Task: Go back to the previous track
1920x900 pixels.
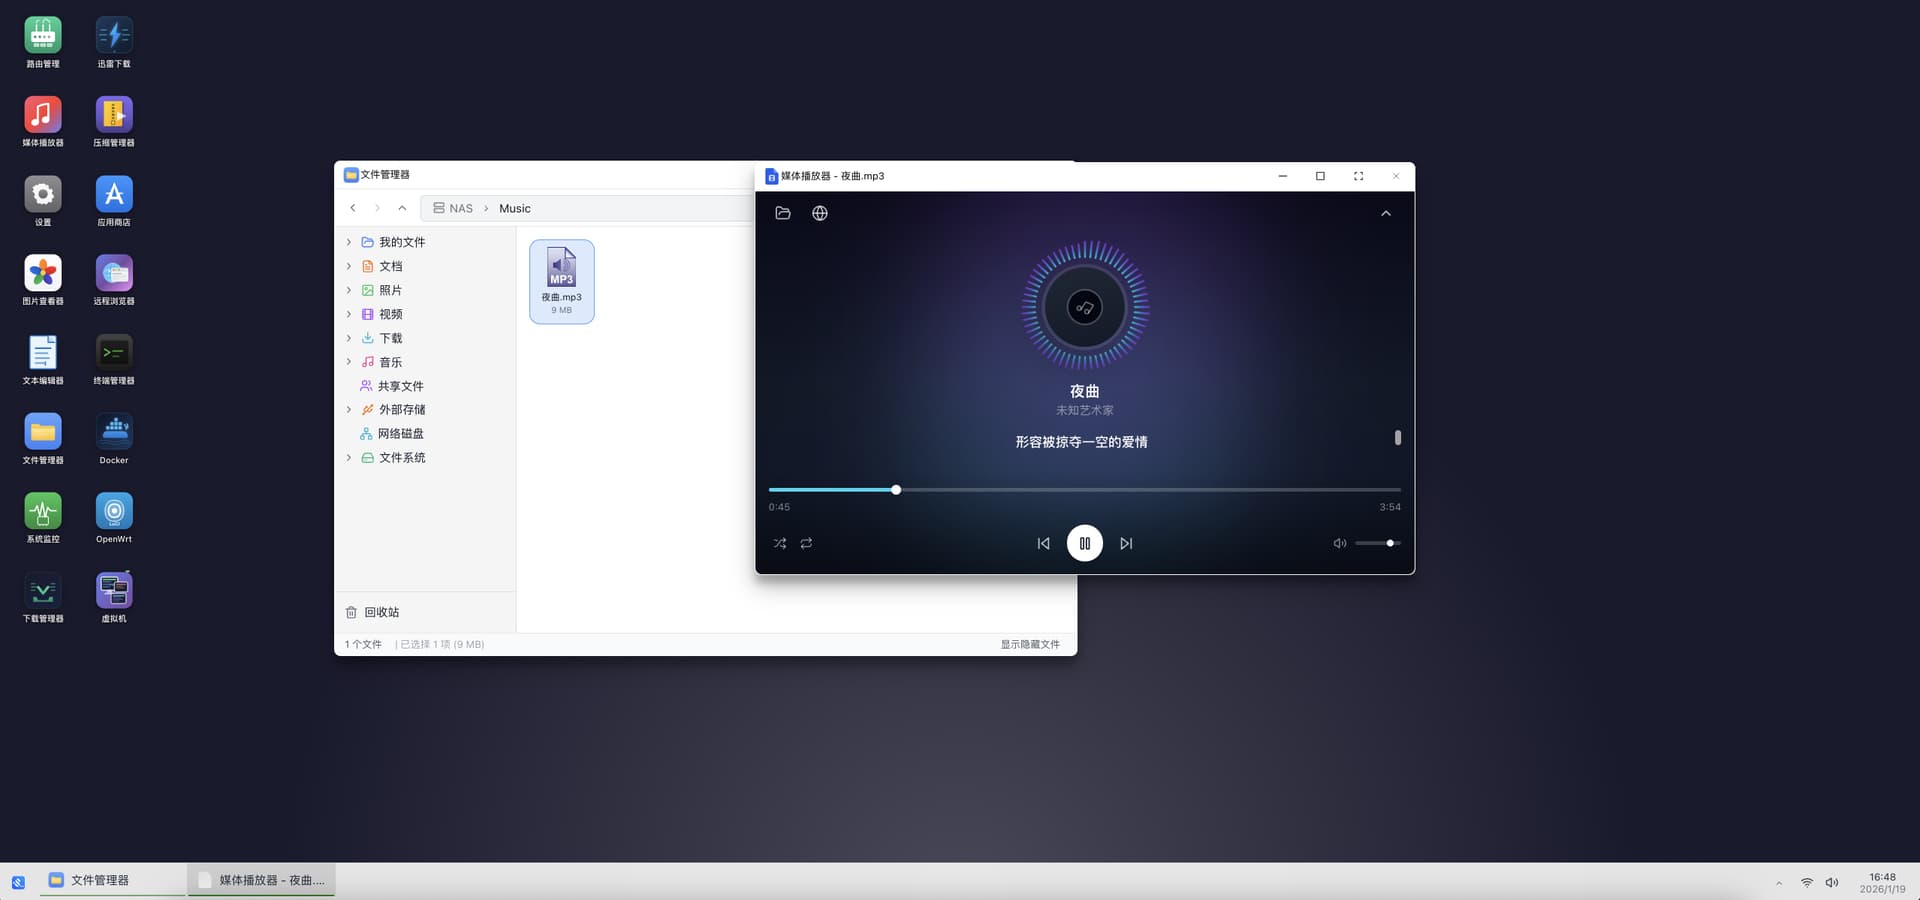Action: tap(1043, 543)
